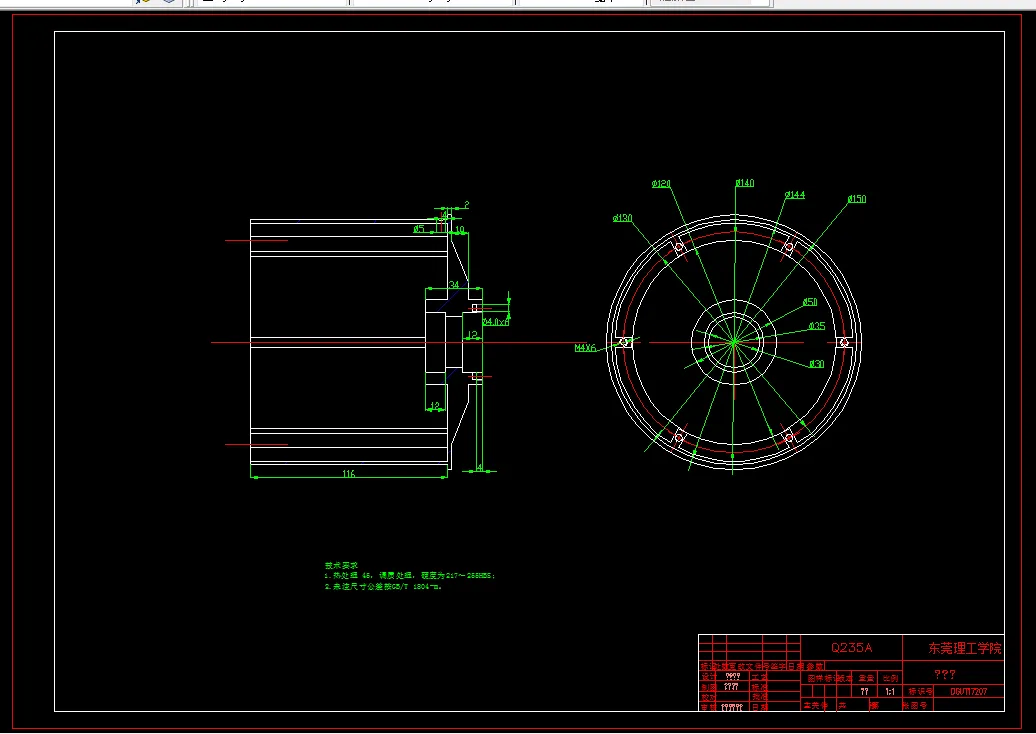Click the Ø140 diameter annotation
1036x734 pixels.
[744, 183]
